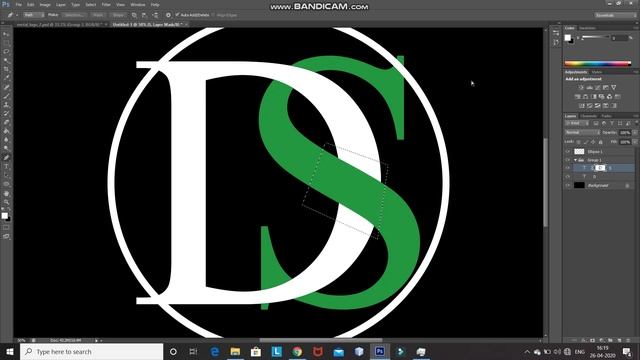Toggle lock transparent pixels
The image size is (640, 360).
click(x=578, y=142)
